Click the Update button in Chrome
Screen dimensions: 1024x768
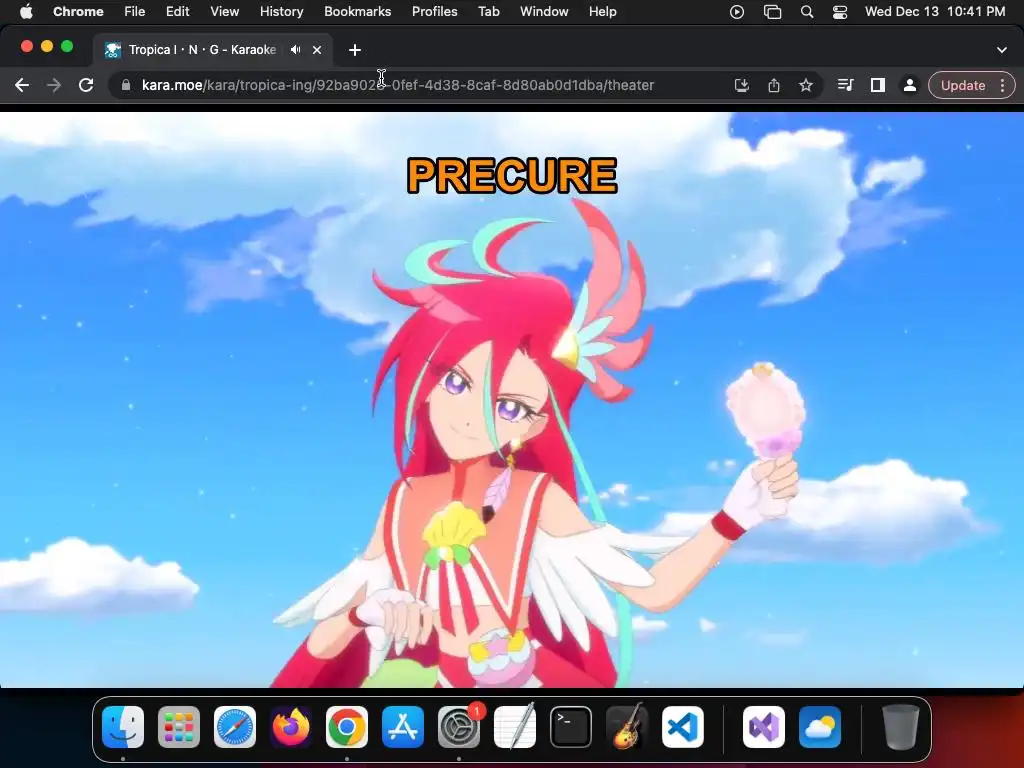pyautogui.click(x=963, y=86)
